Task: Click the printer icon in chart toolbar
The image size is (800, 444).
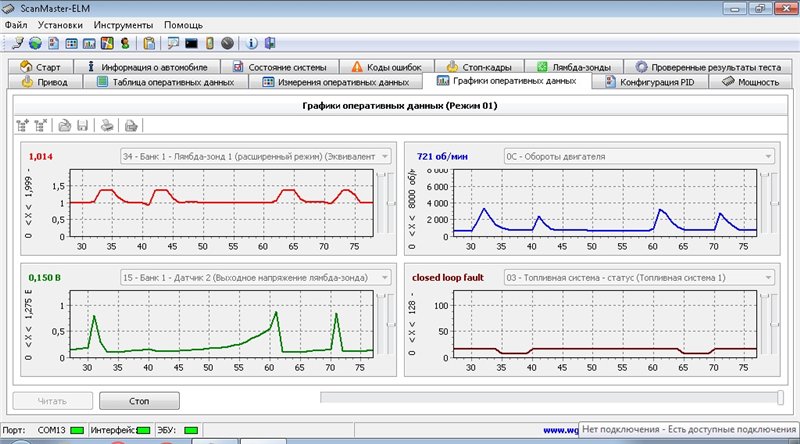Action: point(107,125)
